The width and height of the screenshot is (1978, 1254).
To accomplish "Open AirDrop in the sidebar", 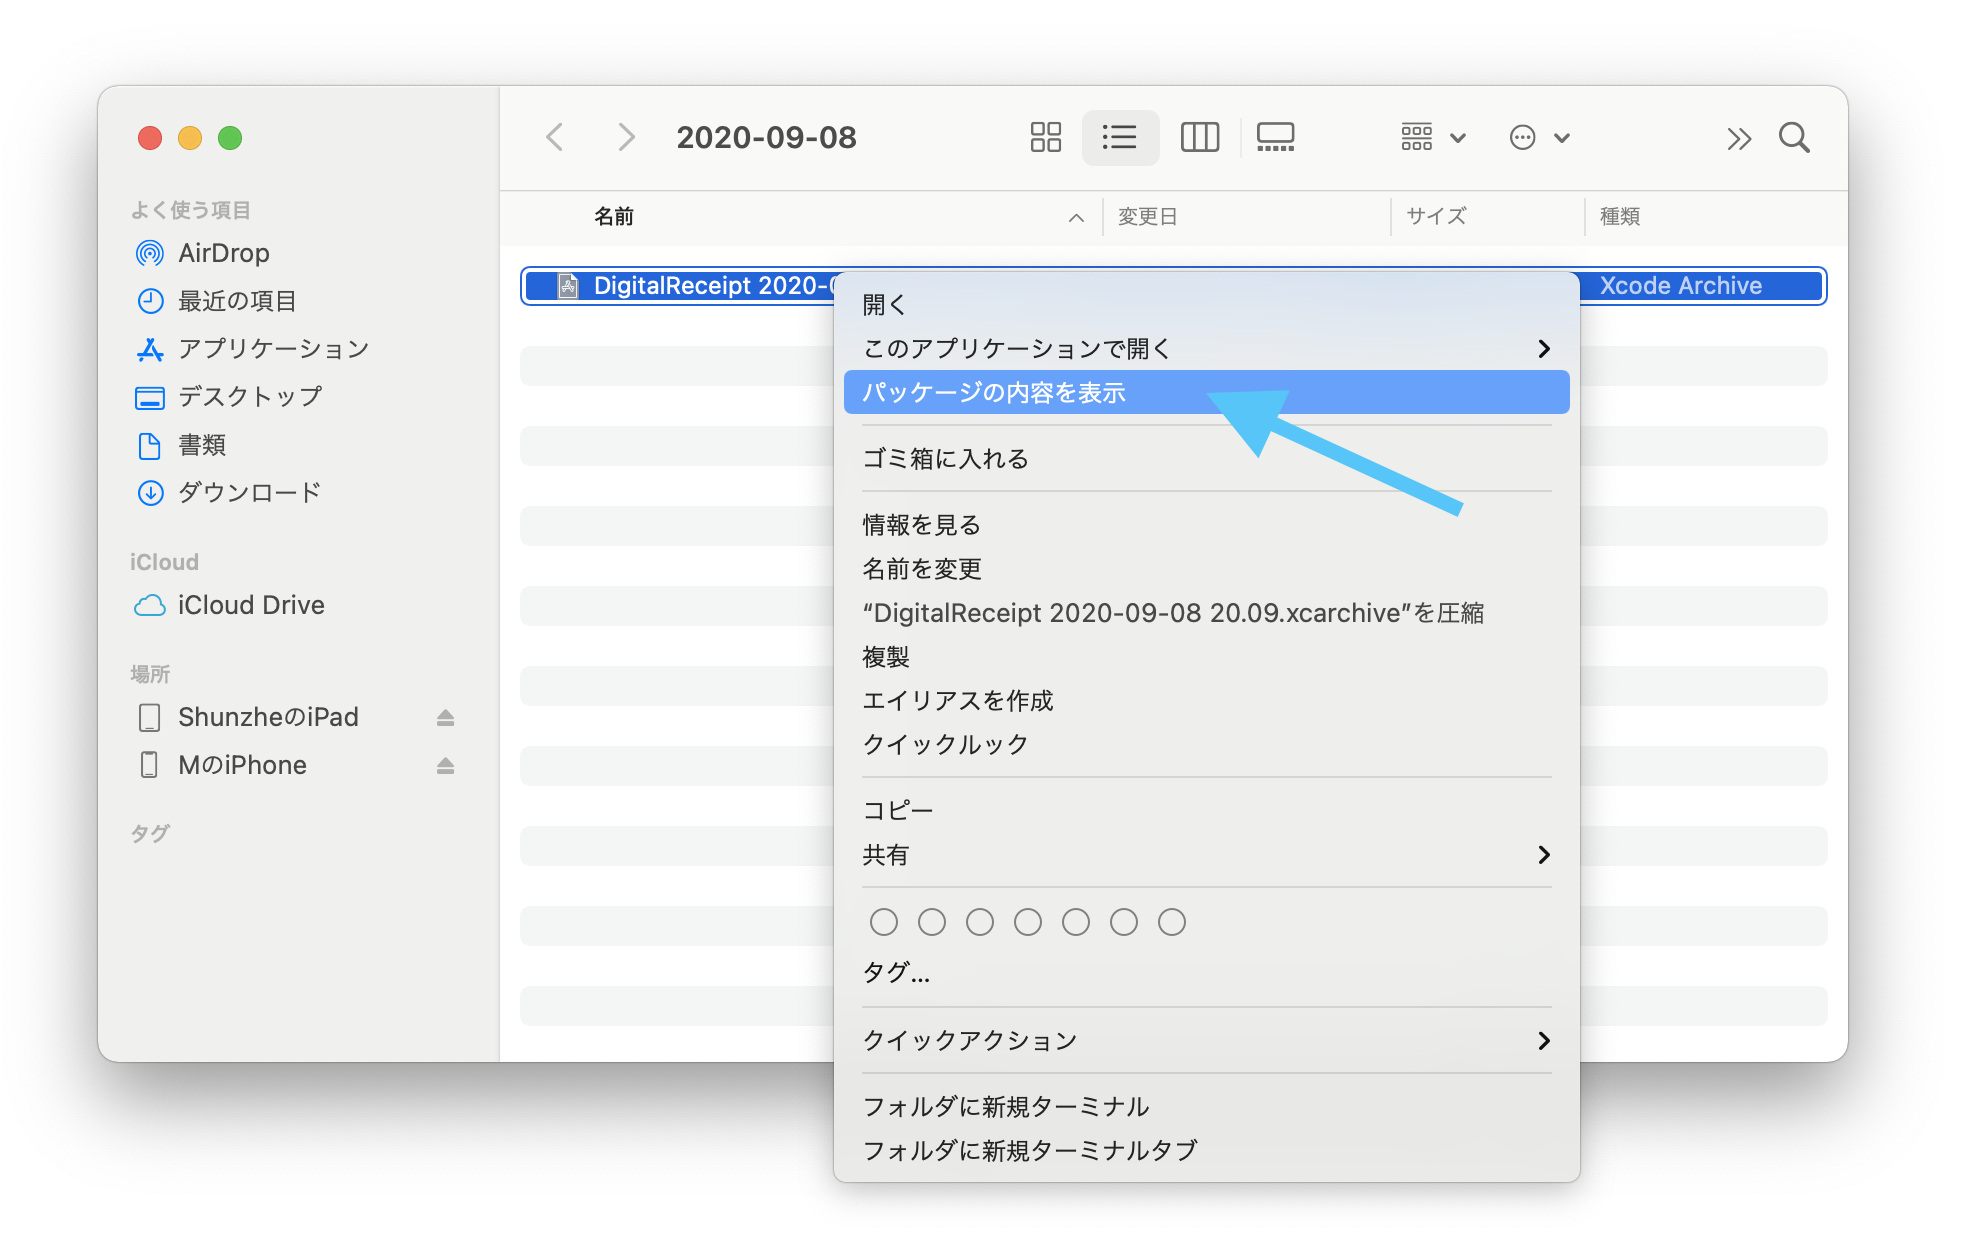I will 203,253.
